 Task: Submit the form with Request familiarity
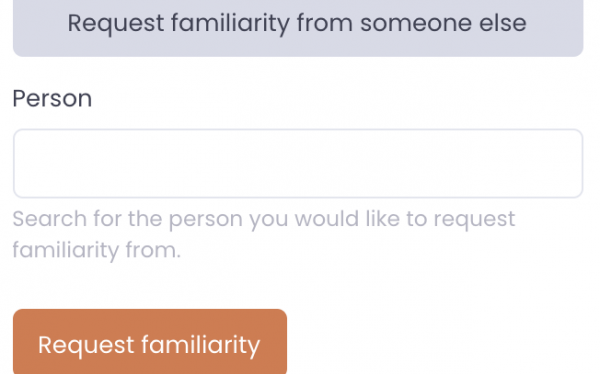point(150,342)
